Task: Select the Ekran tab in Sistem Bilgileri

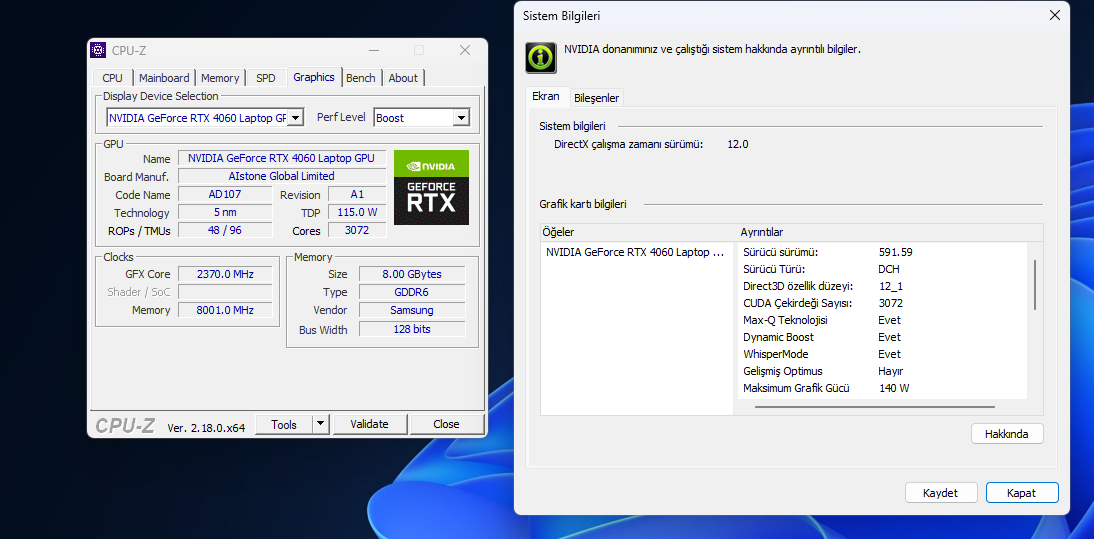Action: (x=546, y=96)
